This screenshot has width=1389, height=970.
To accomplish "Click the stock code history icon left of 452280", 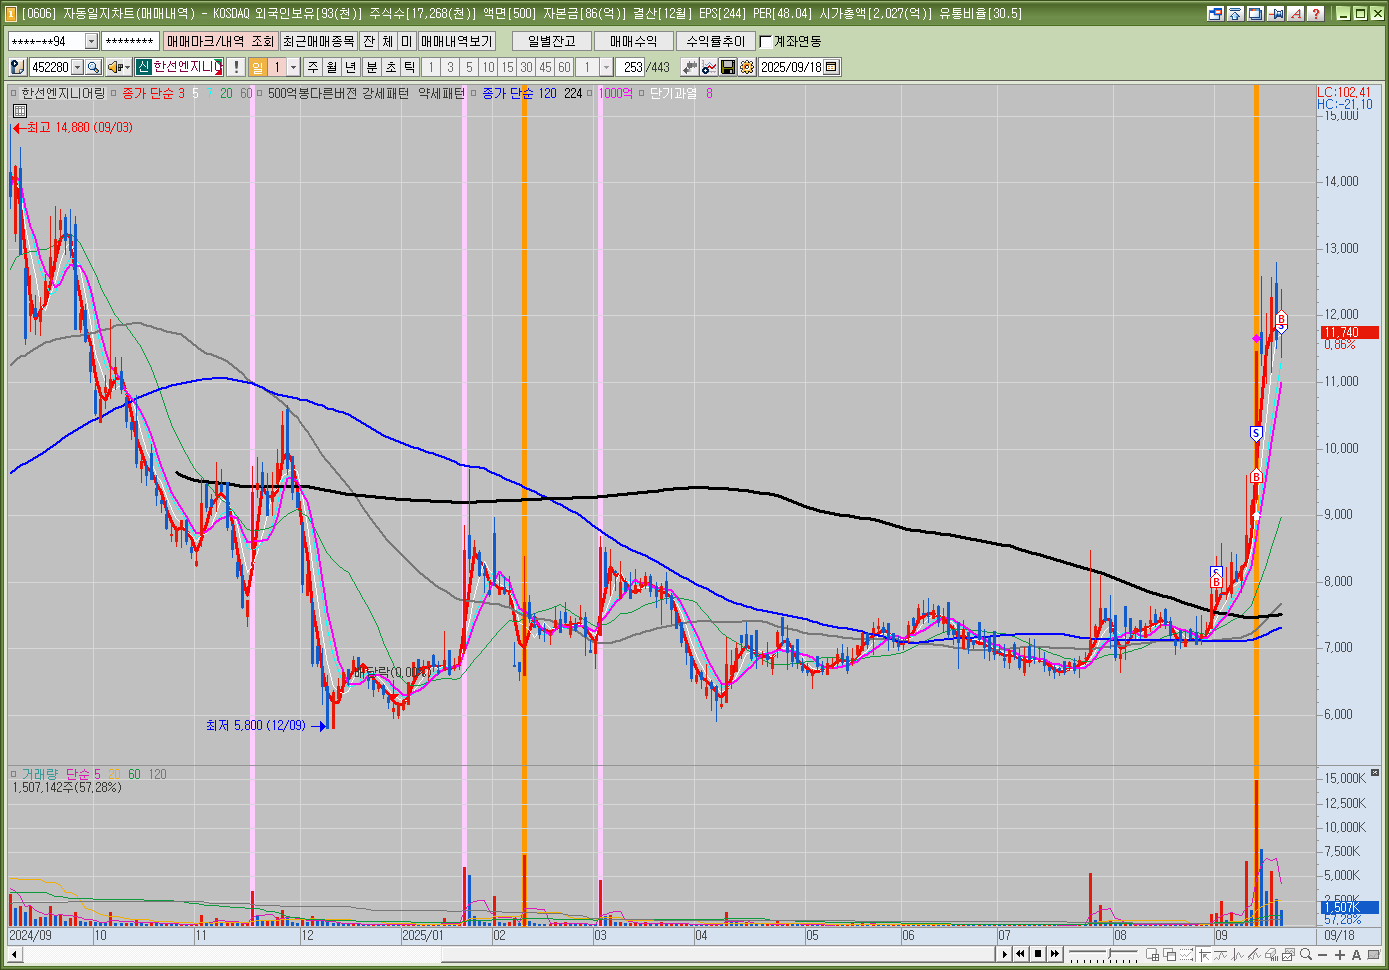I will point(17,67).
